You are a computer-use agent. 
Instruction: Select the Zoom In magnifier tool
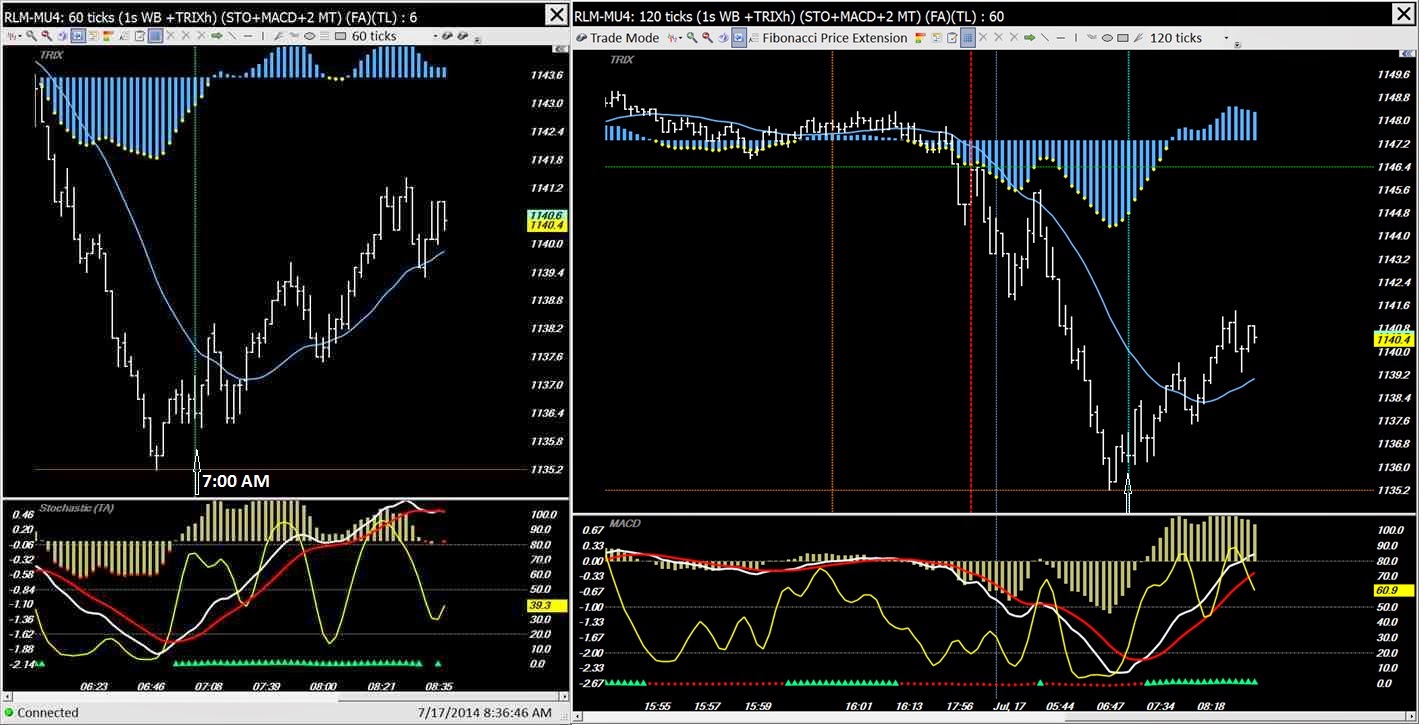(x=30, y=36)
